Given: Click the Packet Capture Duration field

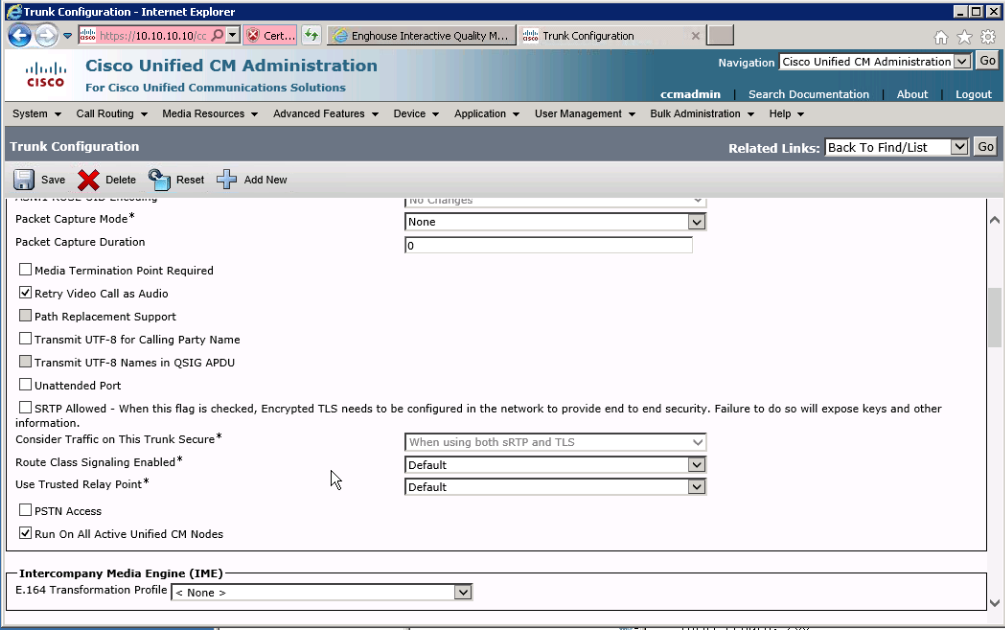Looking at the screenshot, I should 549,245.
